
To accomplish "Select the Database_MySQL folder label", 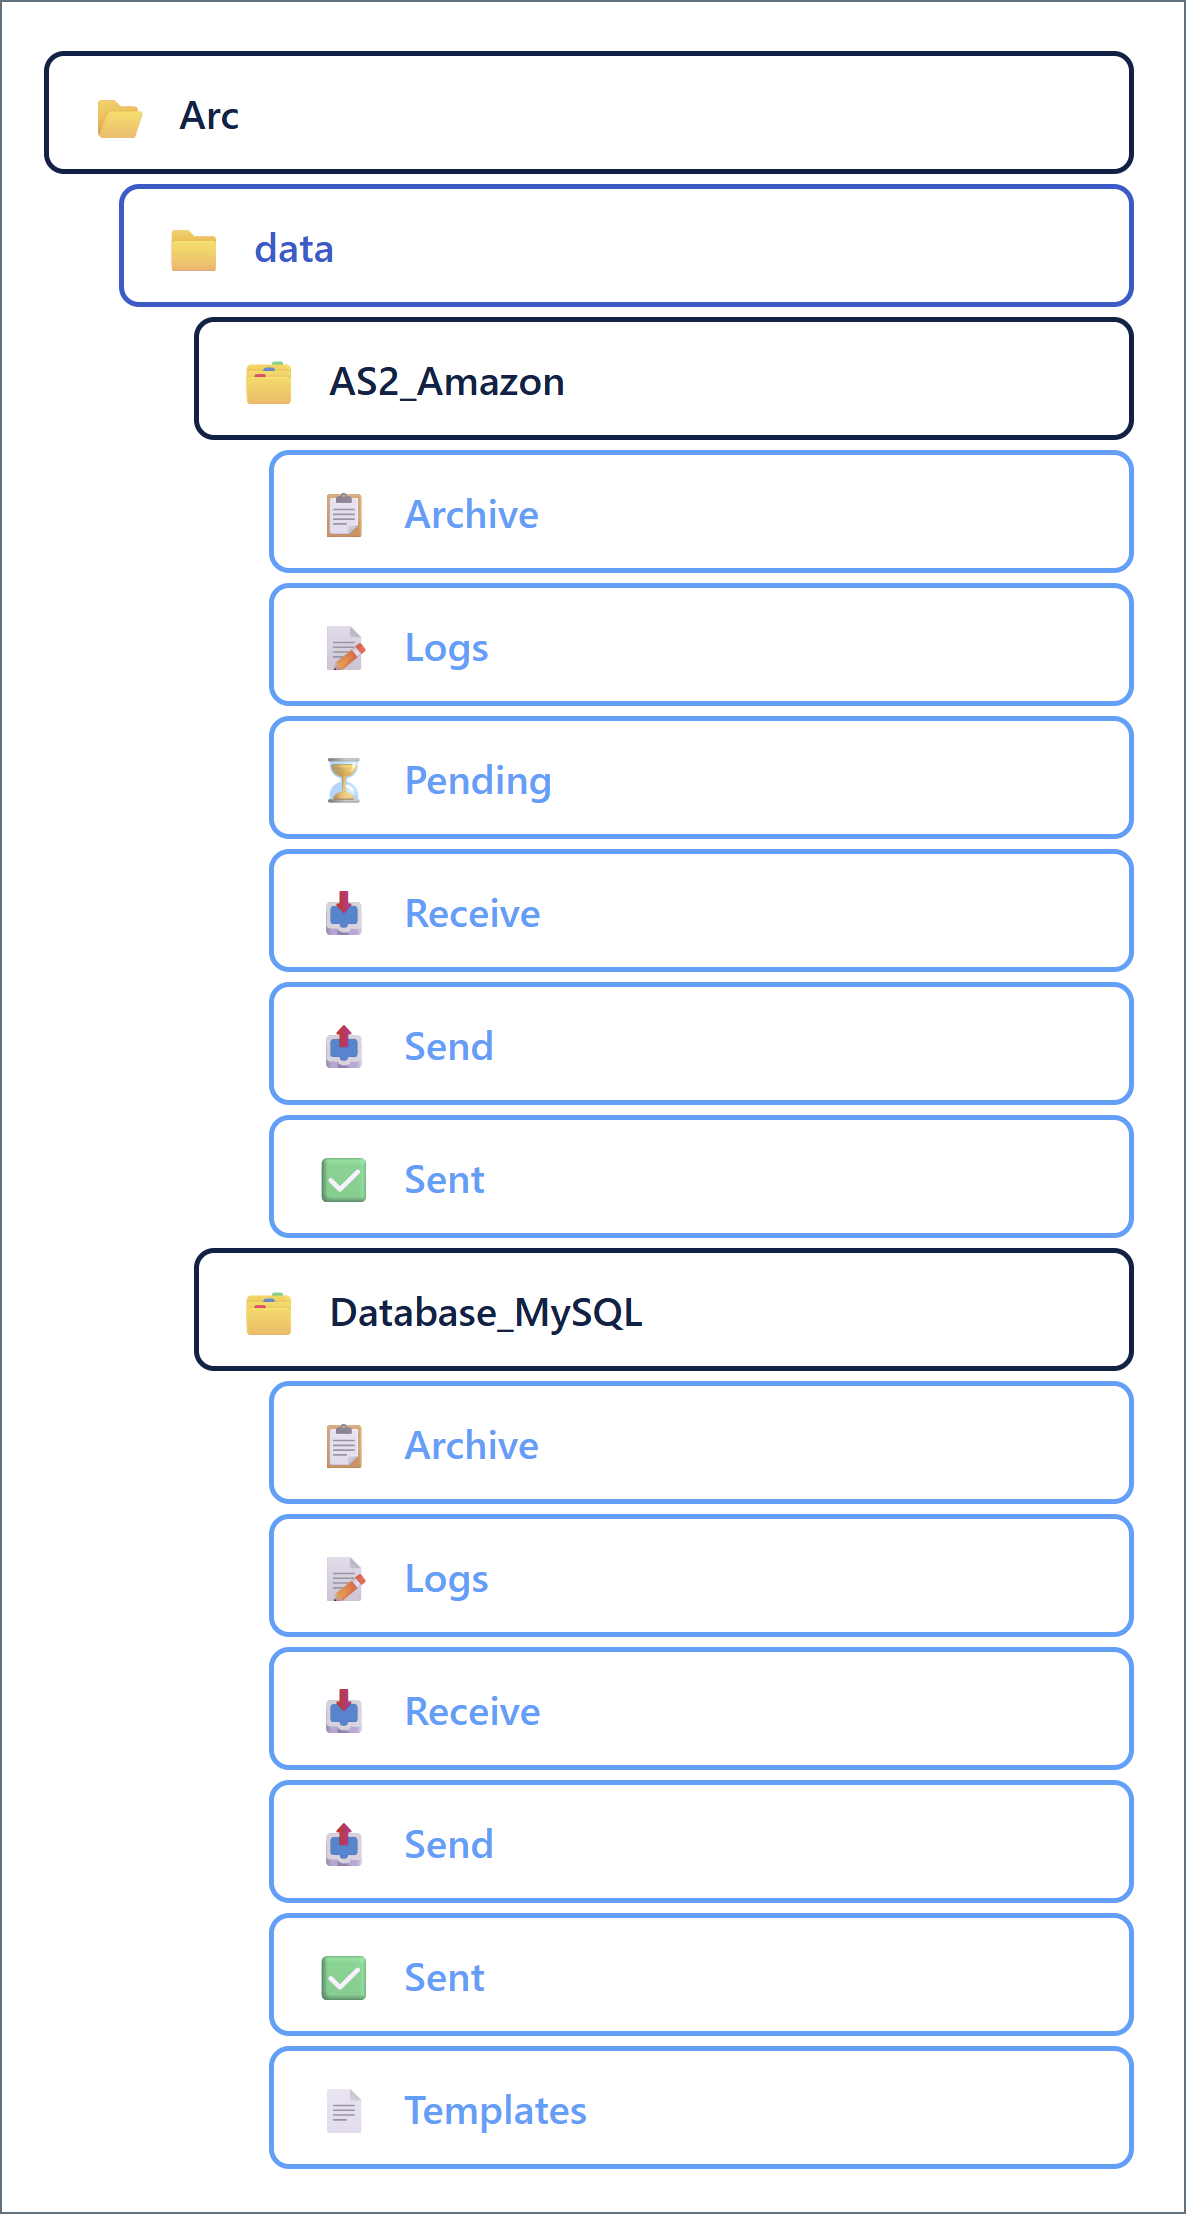I will 486,1312.
